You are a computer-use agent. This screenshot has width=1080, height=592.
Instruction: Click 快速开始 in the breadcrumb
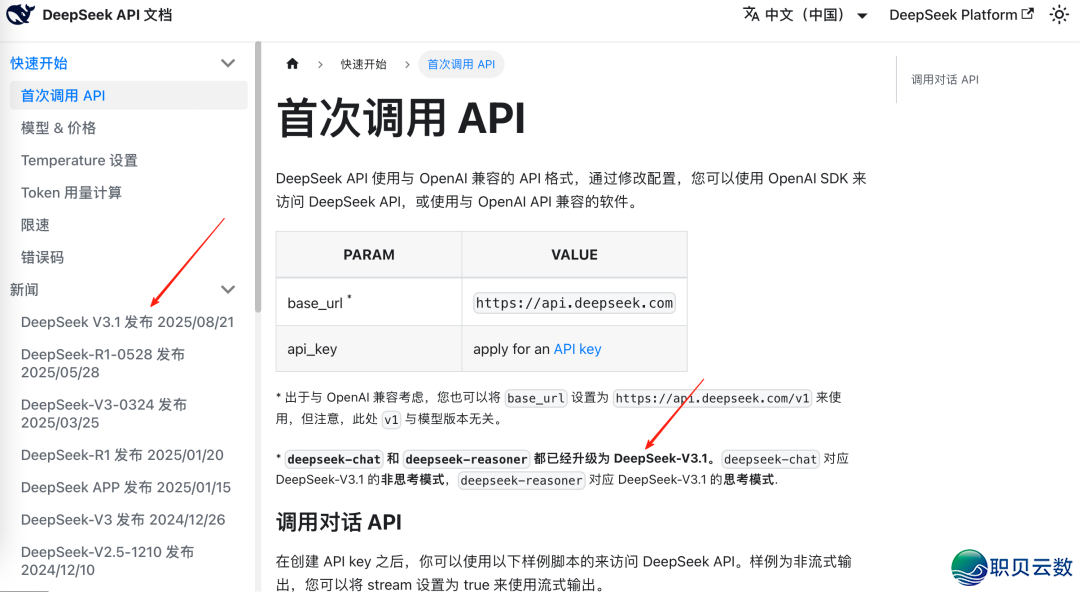click(364, 64)
